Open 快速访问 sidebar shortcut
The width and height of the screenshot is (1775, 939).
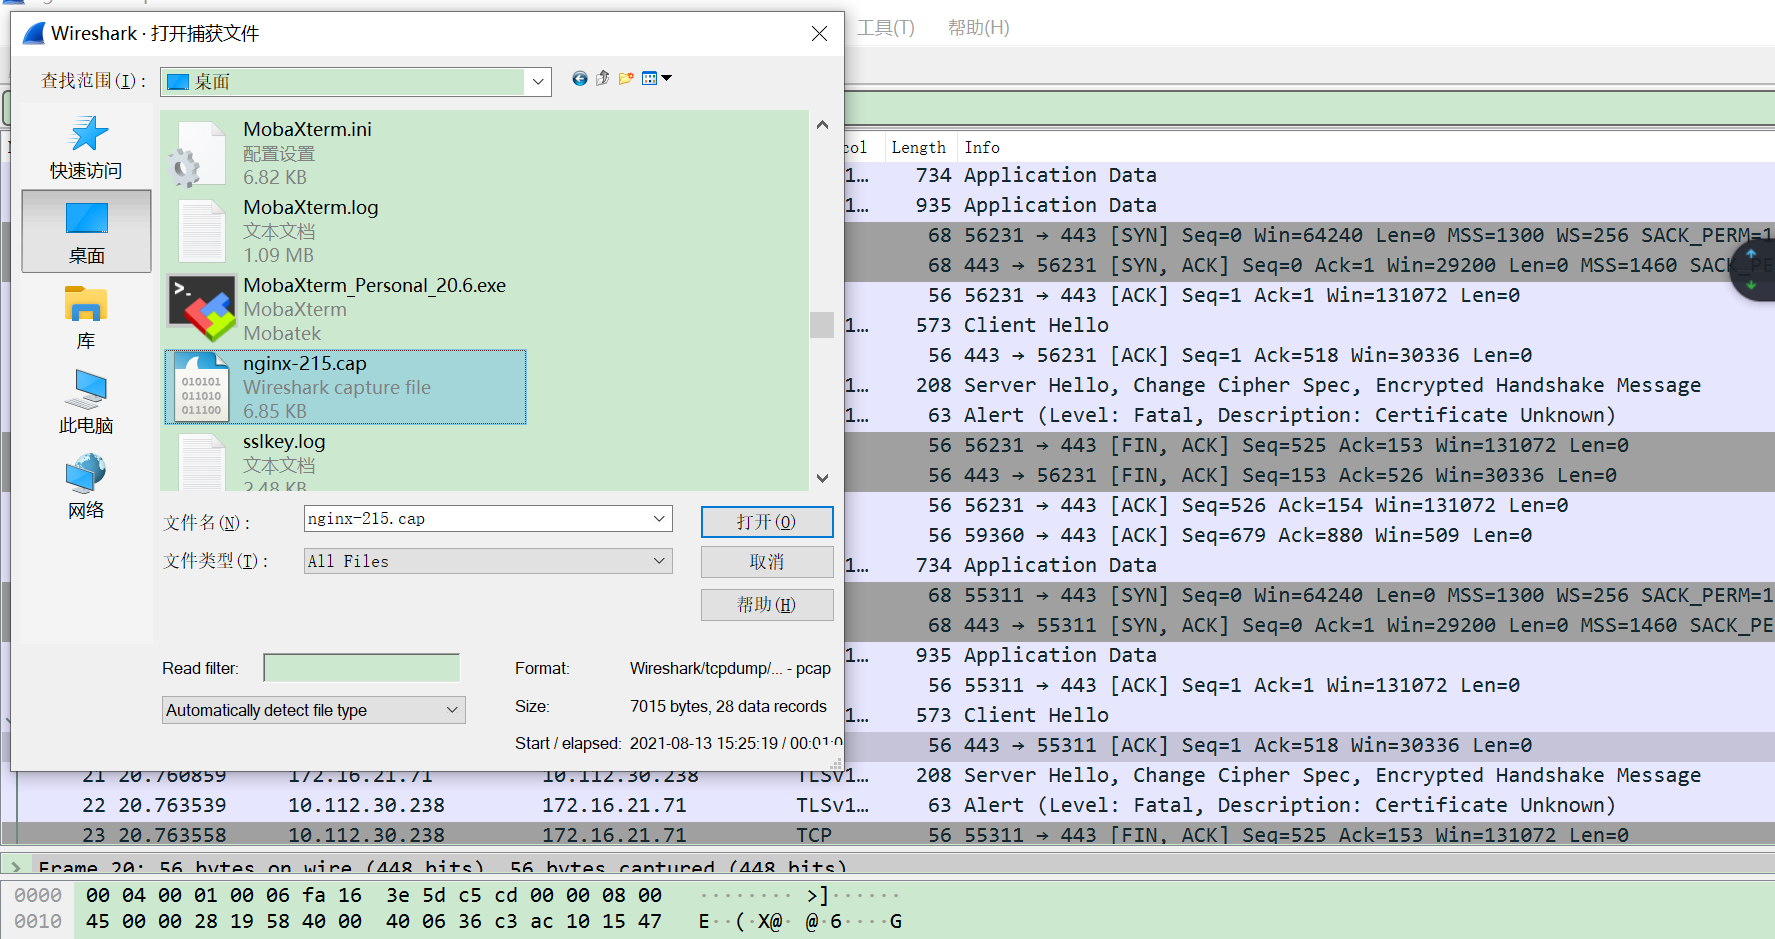coord(85,145)
